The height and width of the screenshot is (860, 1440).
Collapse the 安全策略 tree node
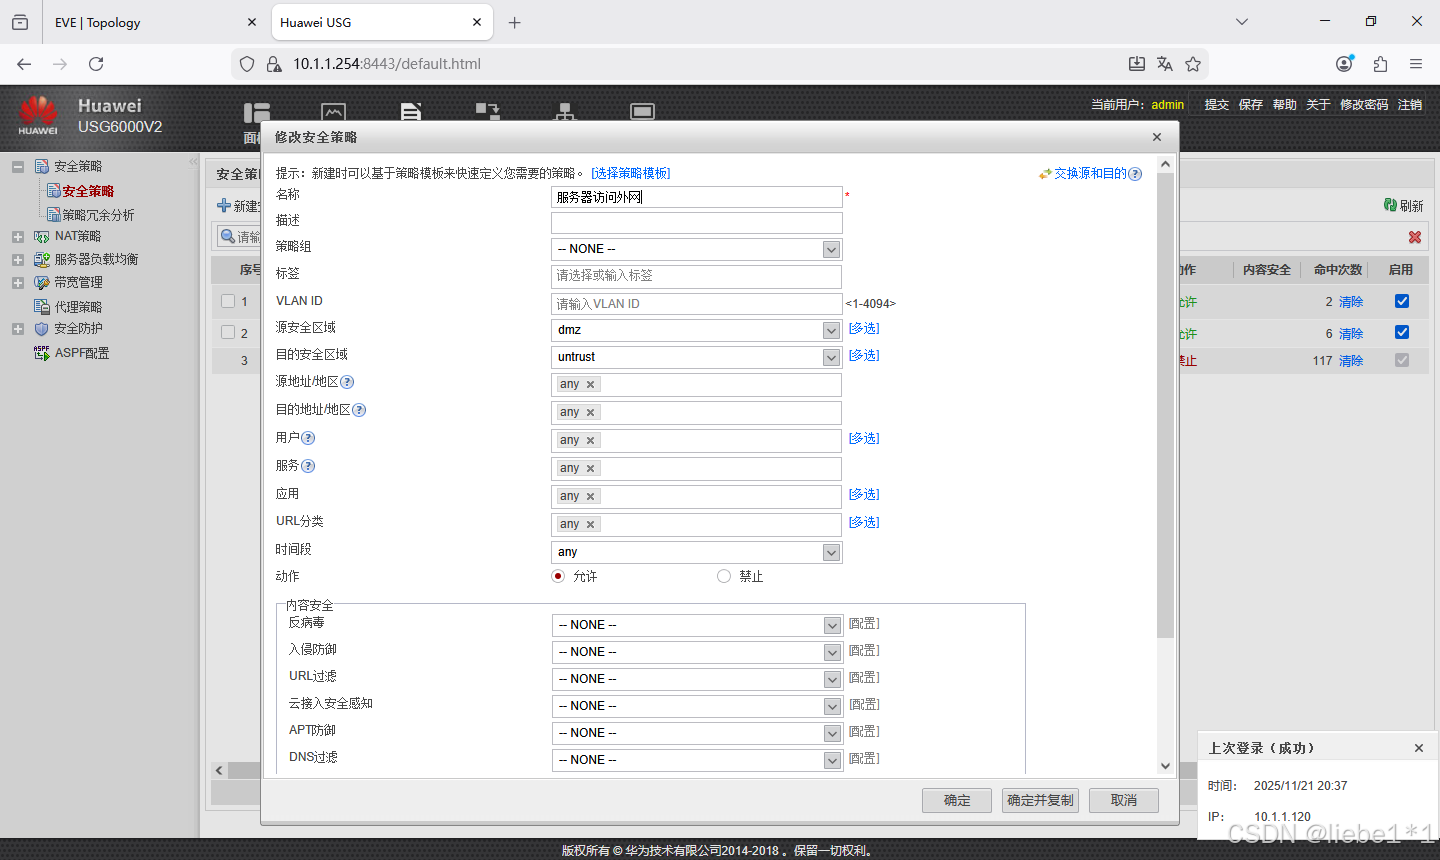18,167
